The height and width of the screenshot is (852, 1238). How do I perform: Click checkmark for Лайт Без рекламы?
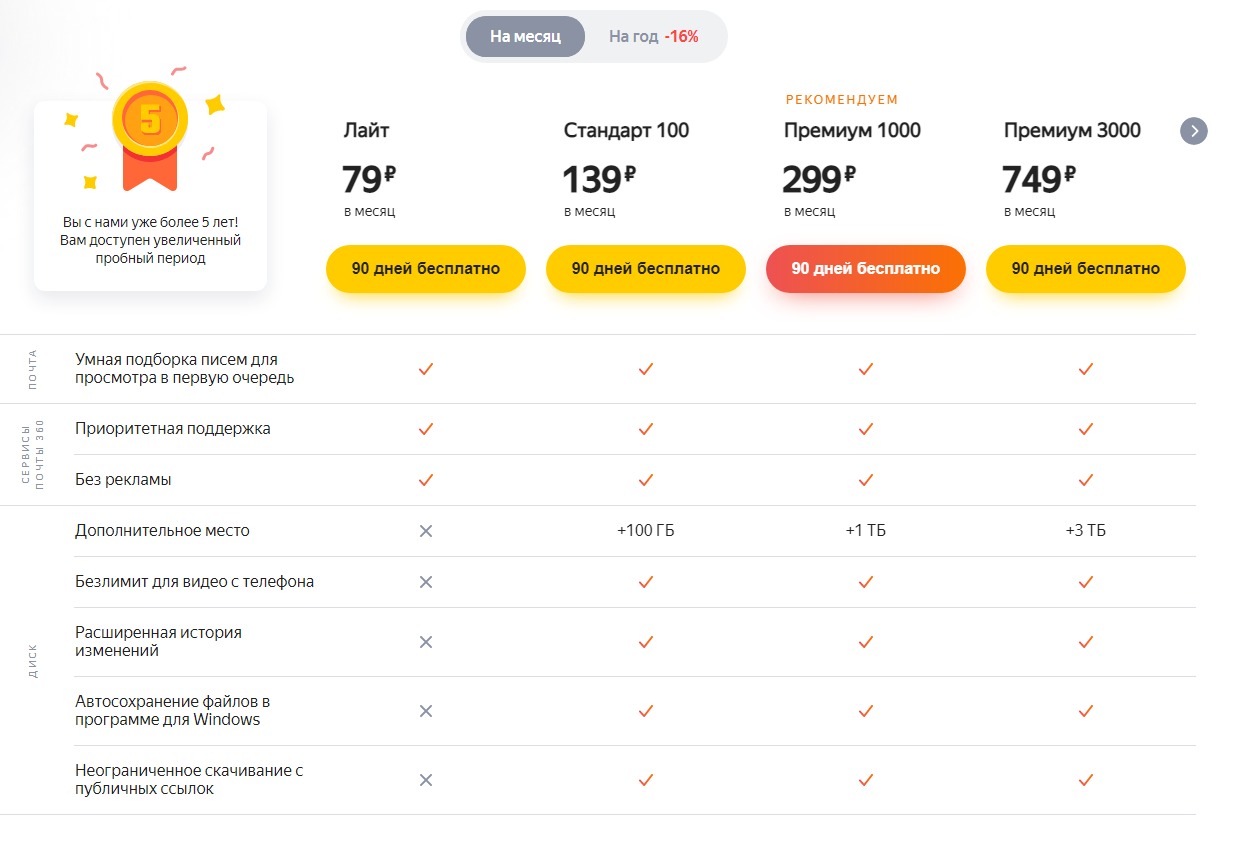coord(426,480)
